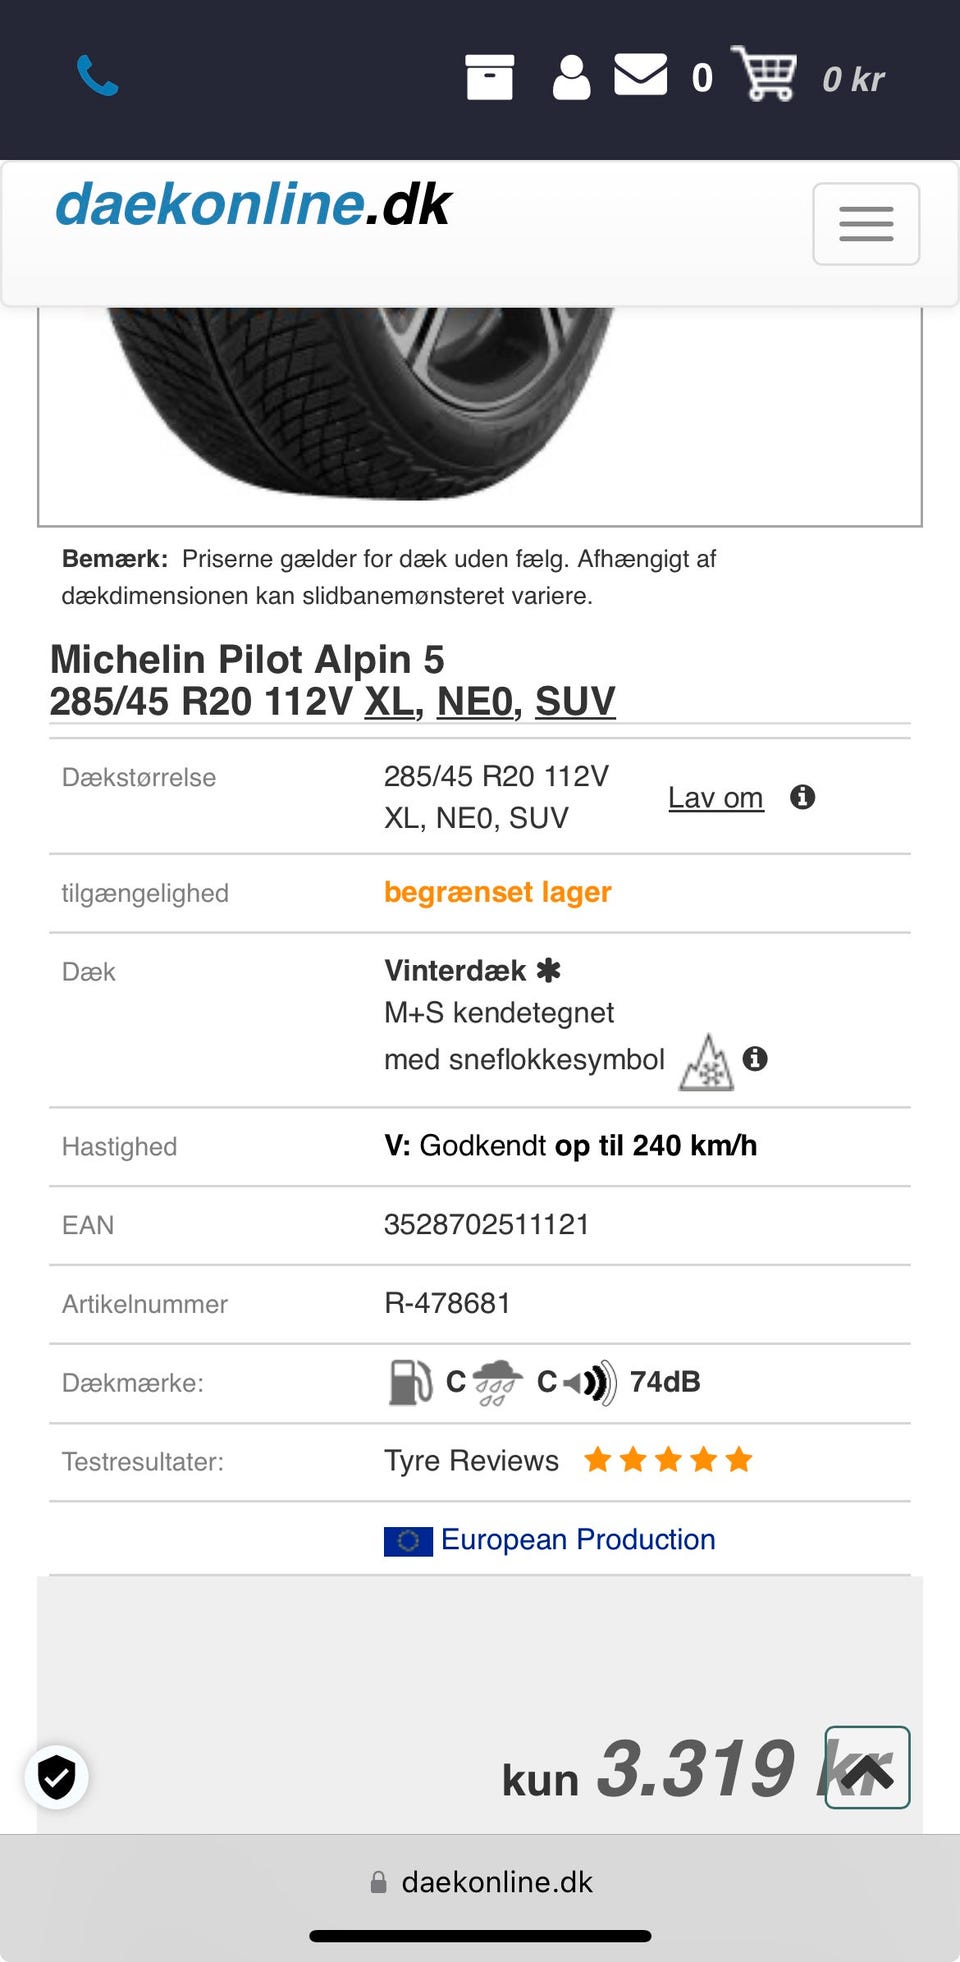
Task: Open the XL link in product title
Action: 390,702
